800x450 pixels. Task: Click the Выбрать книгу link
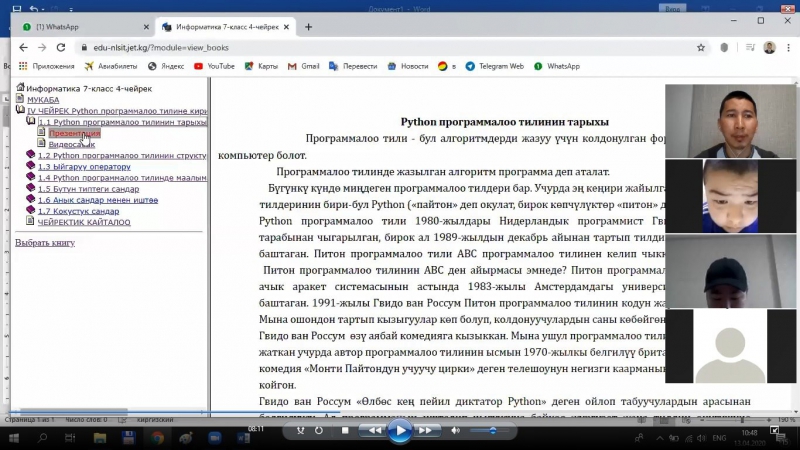(x=44, y=243)
